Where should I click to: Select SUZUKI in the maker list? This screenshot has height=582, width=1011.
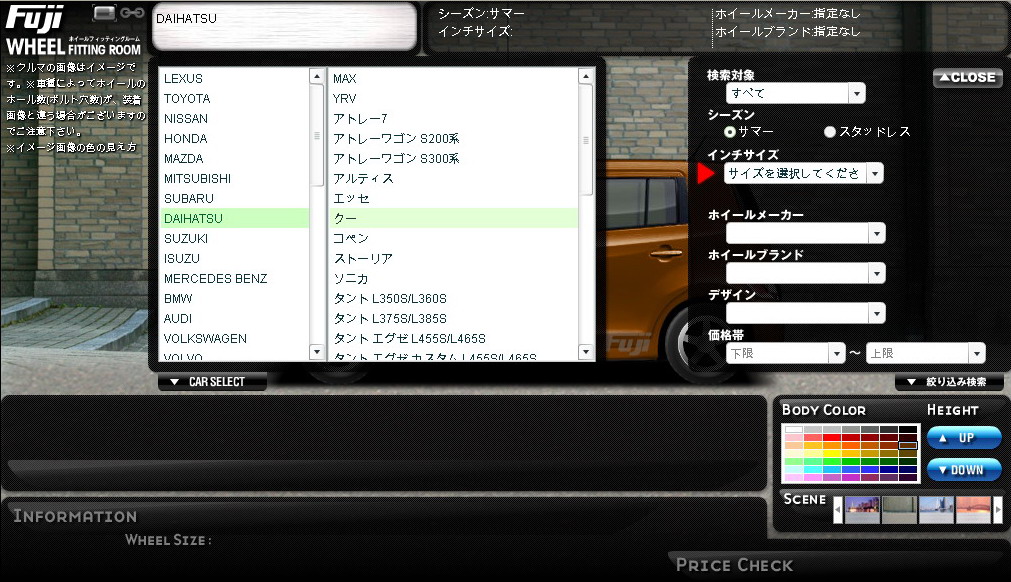click(235, 238)
